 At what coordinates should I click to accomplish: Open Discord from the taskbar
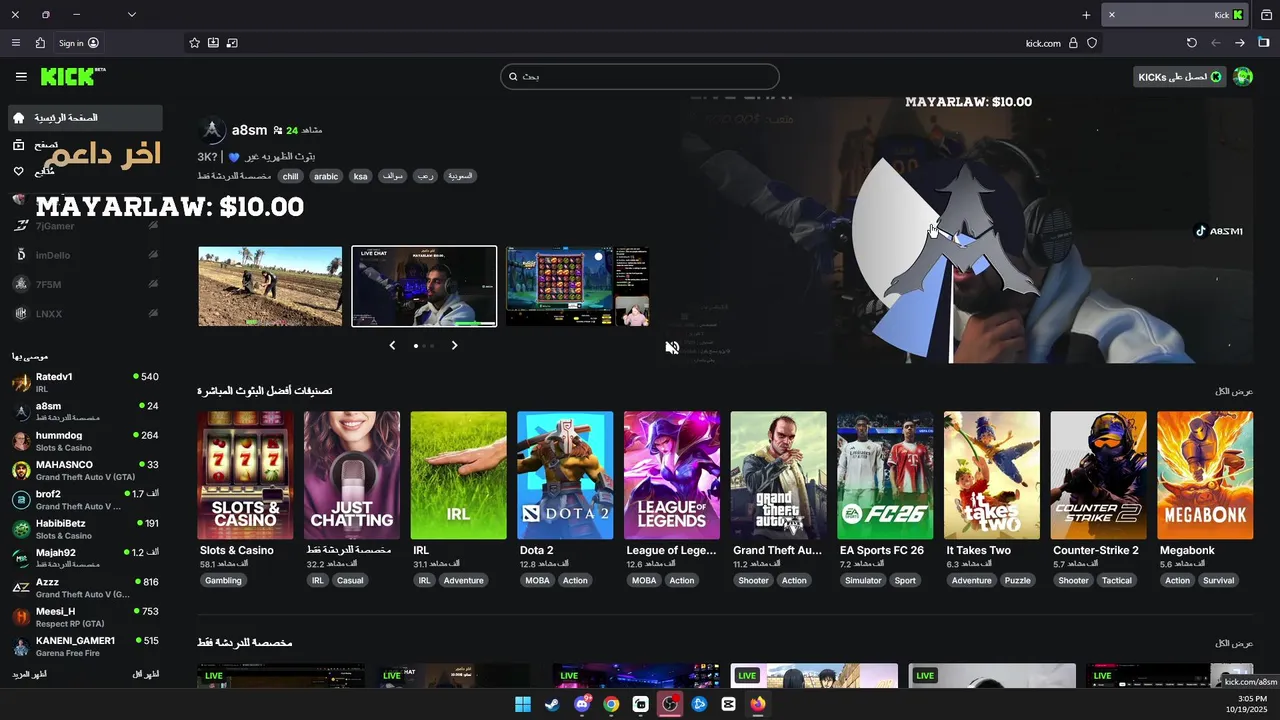coord(582,704)
